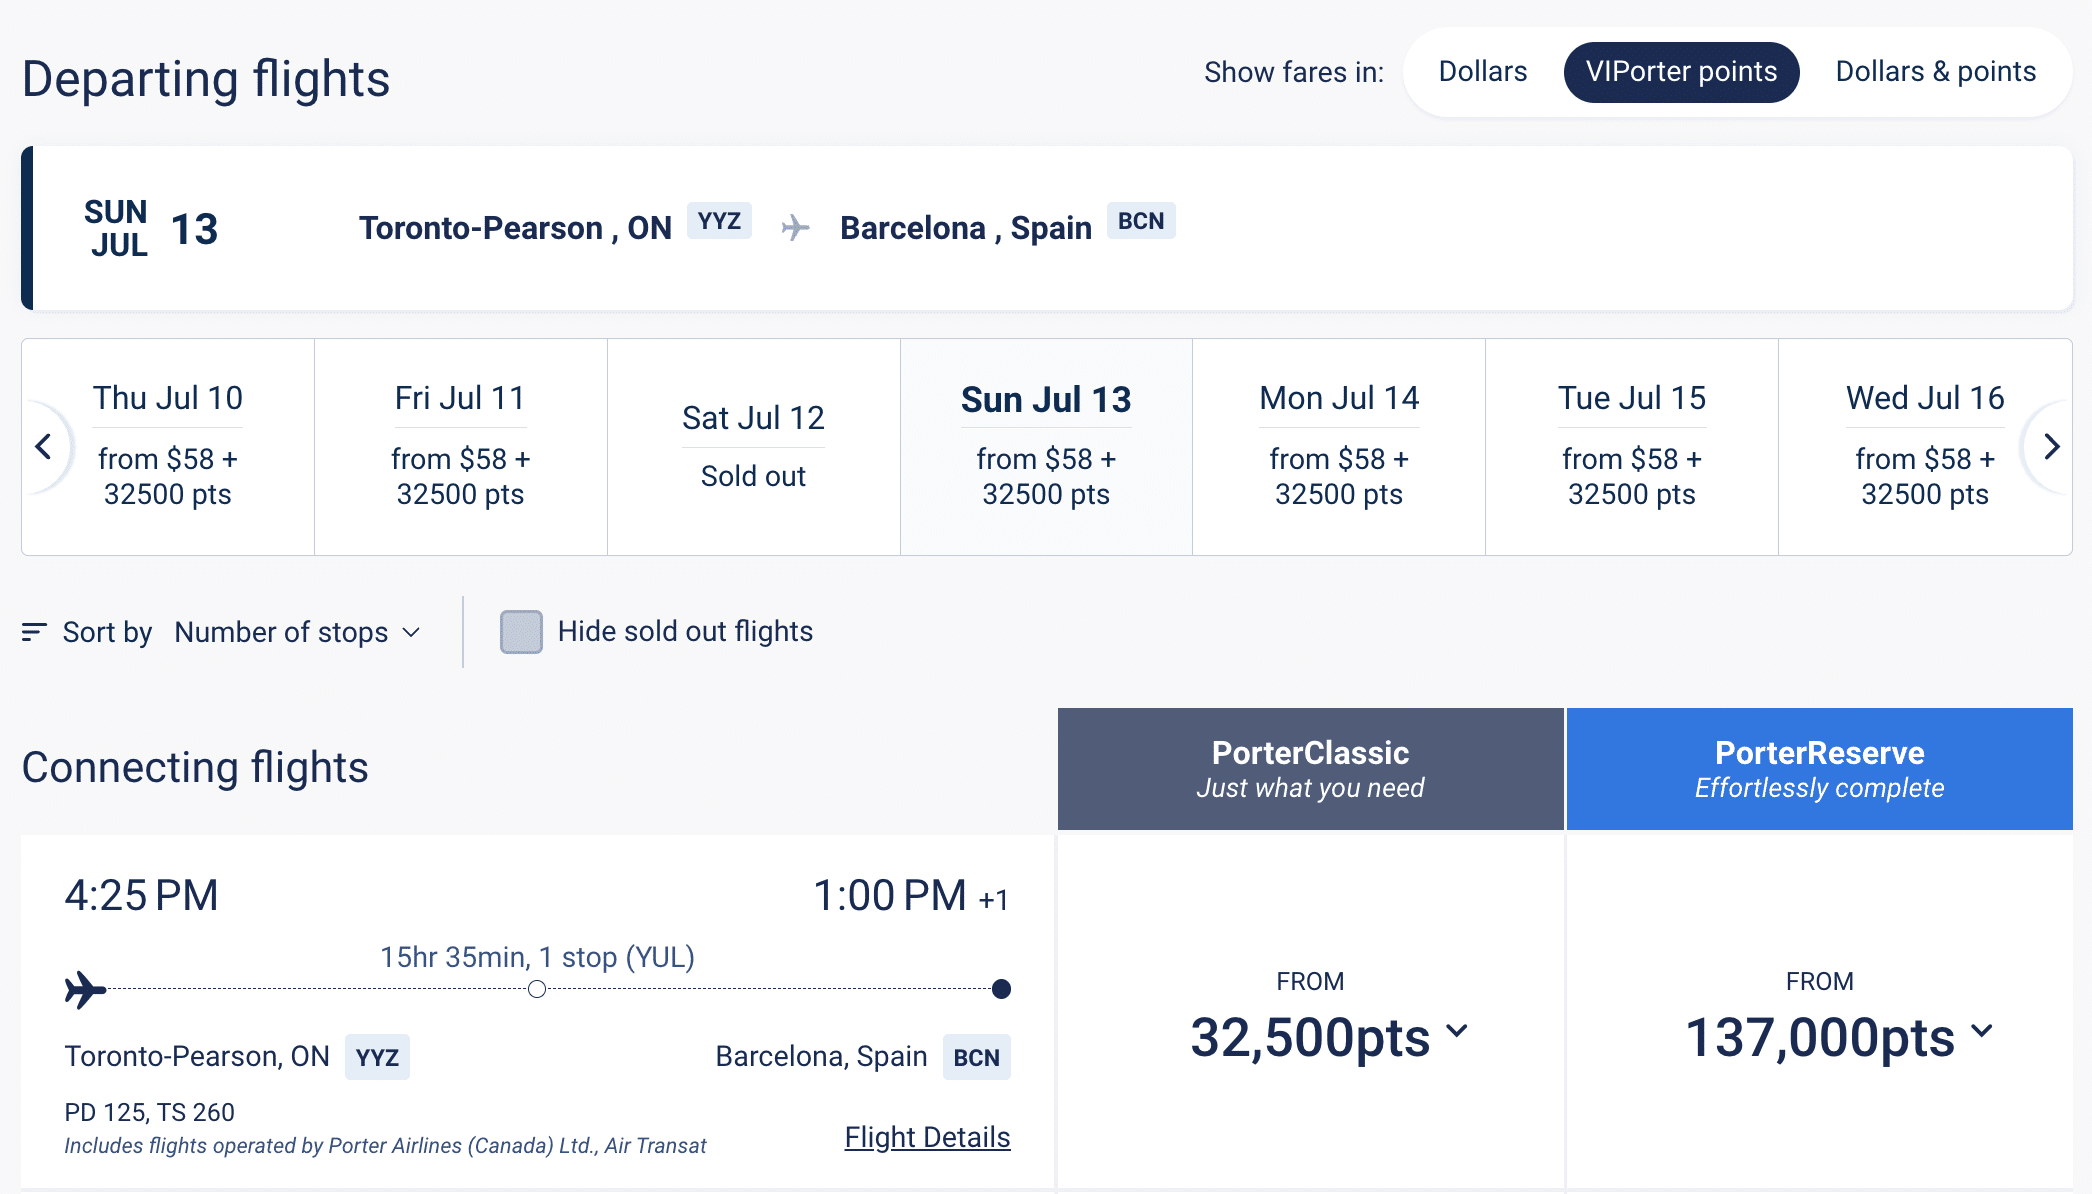Click the next dates right arrow
Screen dimensions: 2092x1194
pos(2051,447)
